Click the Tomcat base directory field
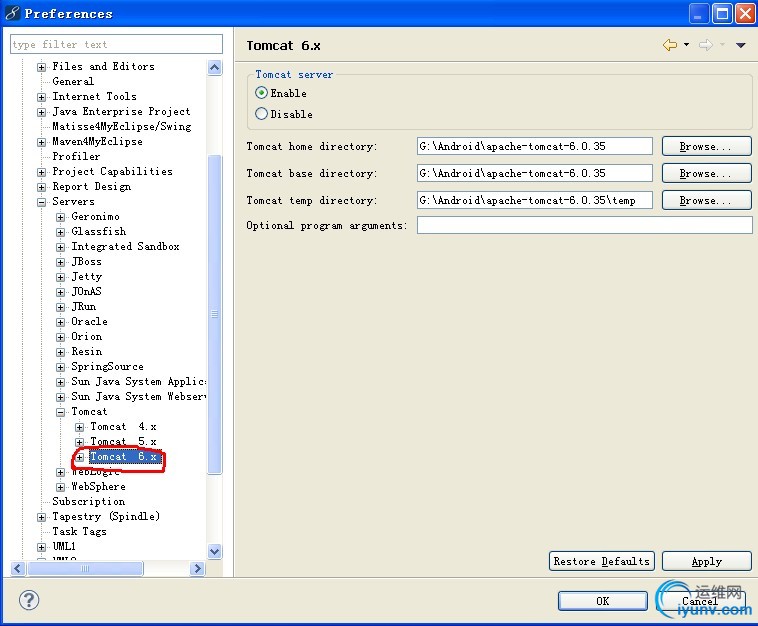Image resolution: width=758 pixels, height=626 pixels. tap(535, 173)
